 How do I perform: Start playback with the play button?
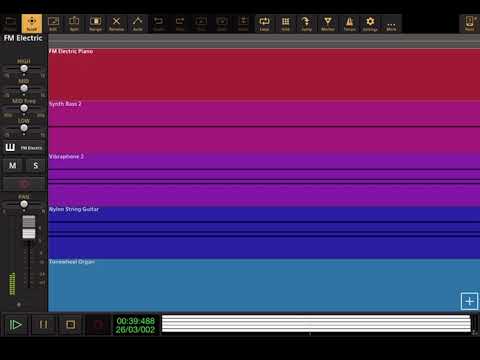15,324
